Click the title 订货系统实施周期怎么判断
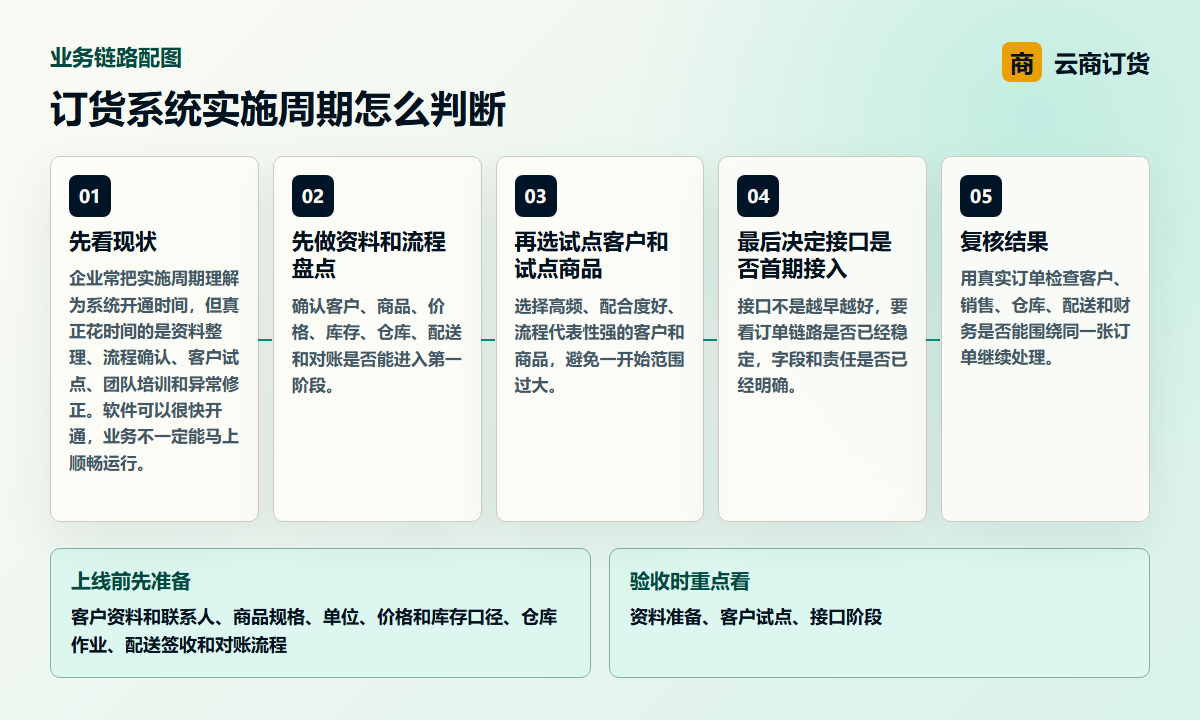This screenshot has width=1200, height=720. coord(278,109)
